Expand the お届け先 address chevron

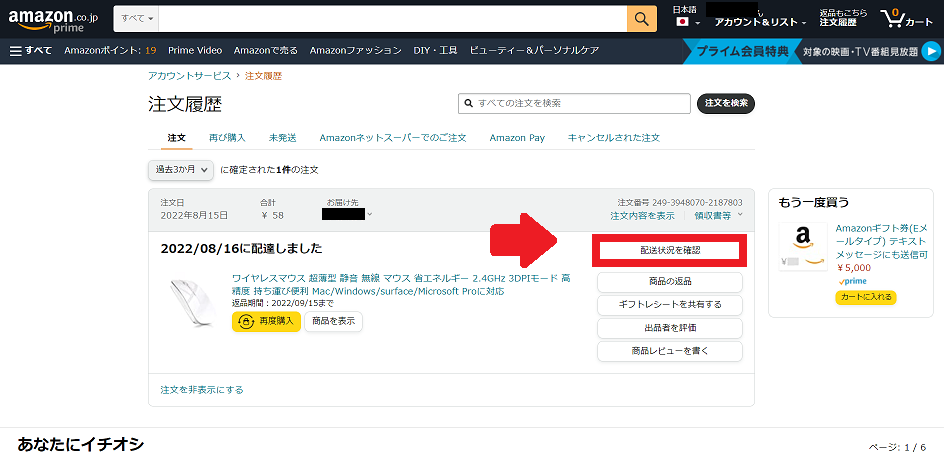coord(370,214)
